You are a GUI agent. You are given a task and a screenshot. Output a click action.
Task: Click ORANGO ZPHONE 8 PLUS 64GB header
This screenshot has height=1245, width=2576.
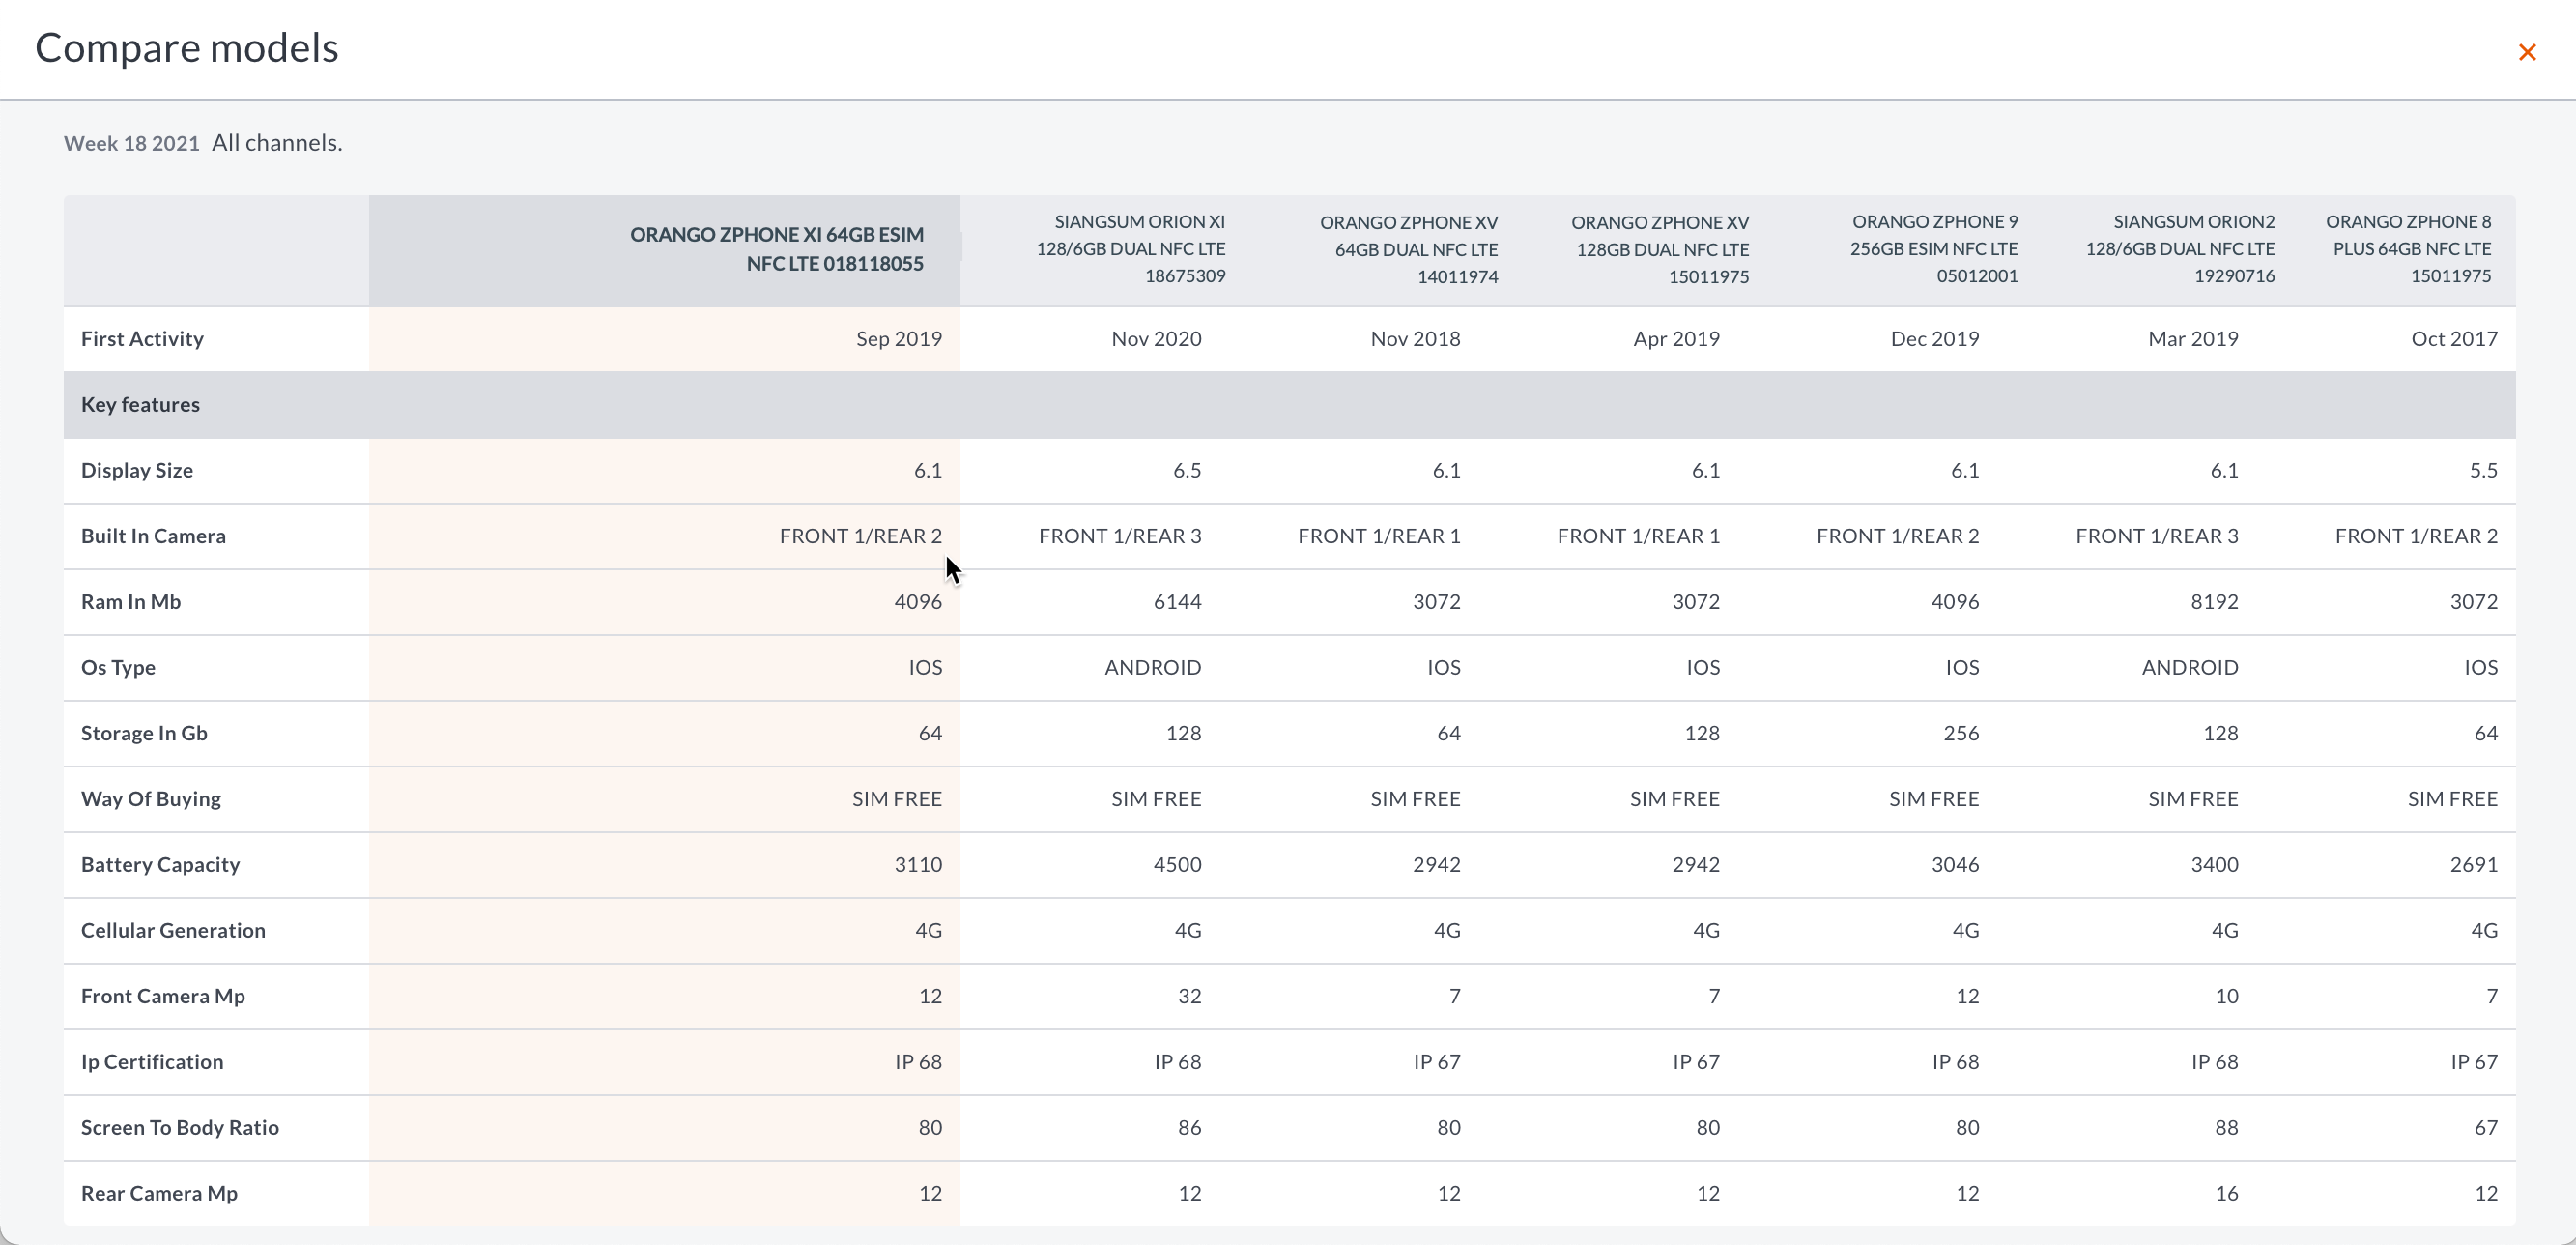[2408, 249]
